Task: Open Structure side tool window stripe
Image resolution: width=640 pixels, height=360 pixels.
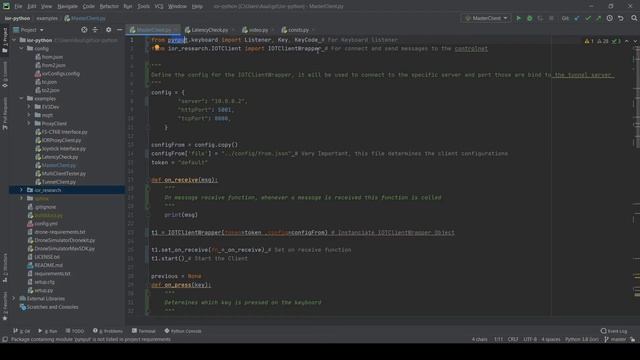Action: 5,268
